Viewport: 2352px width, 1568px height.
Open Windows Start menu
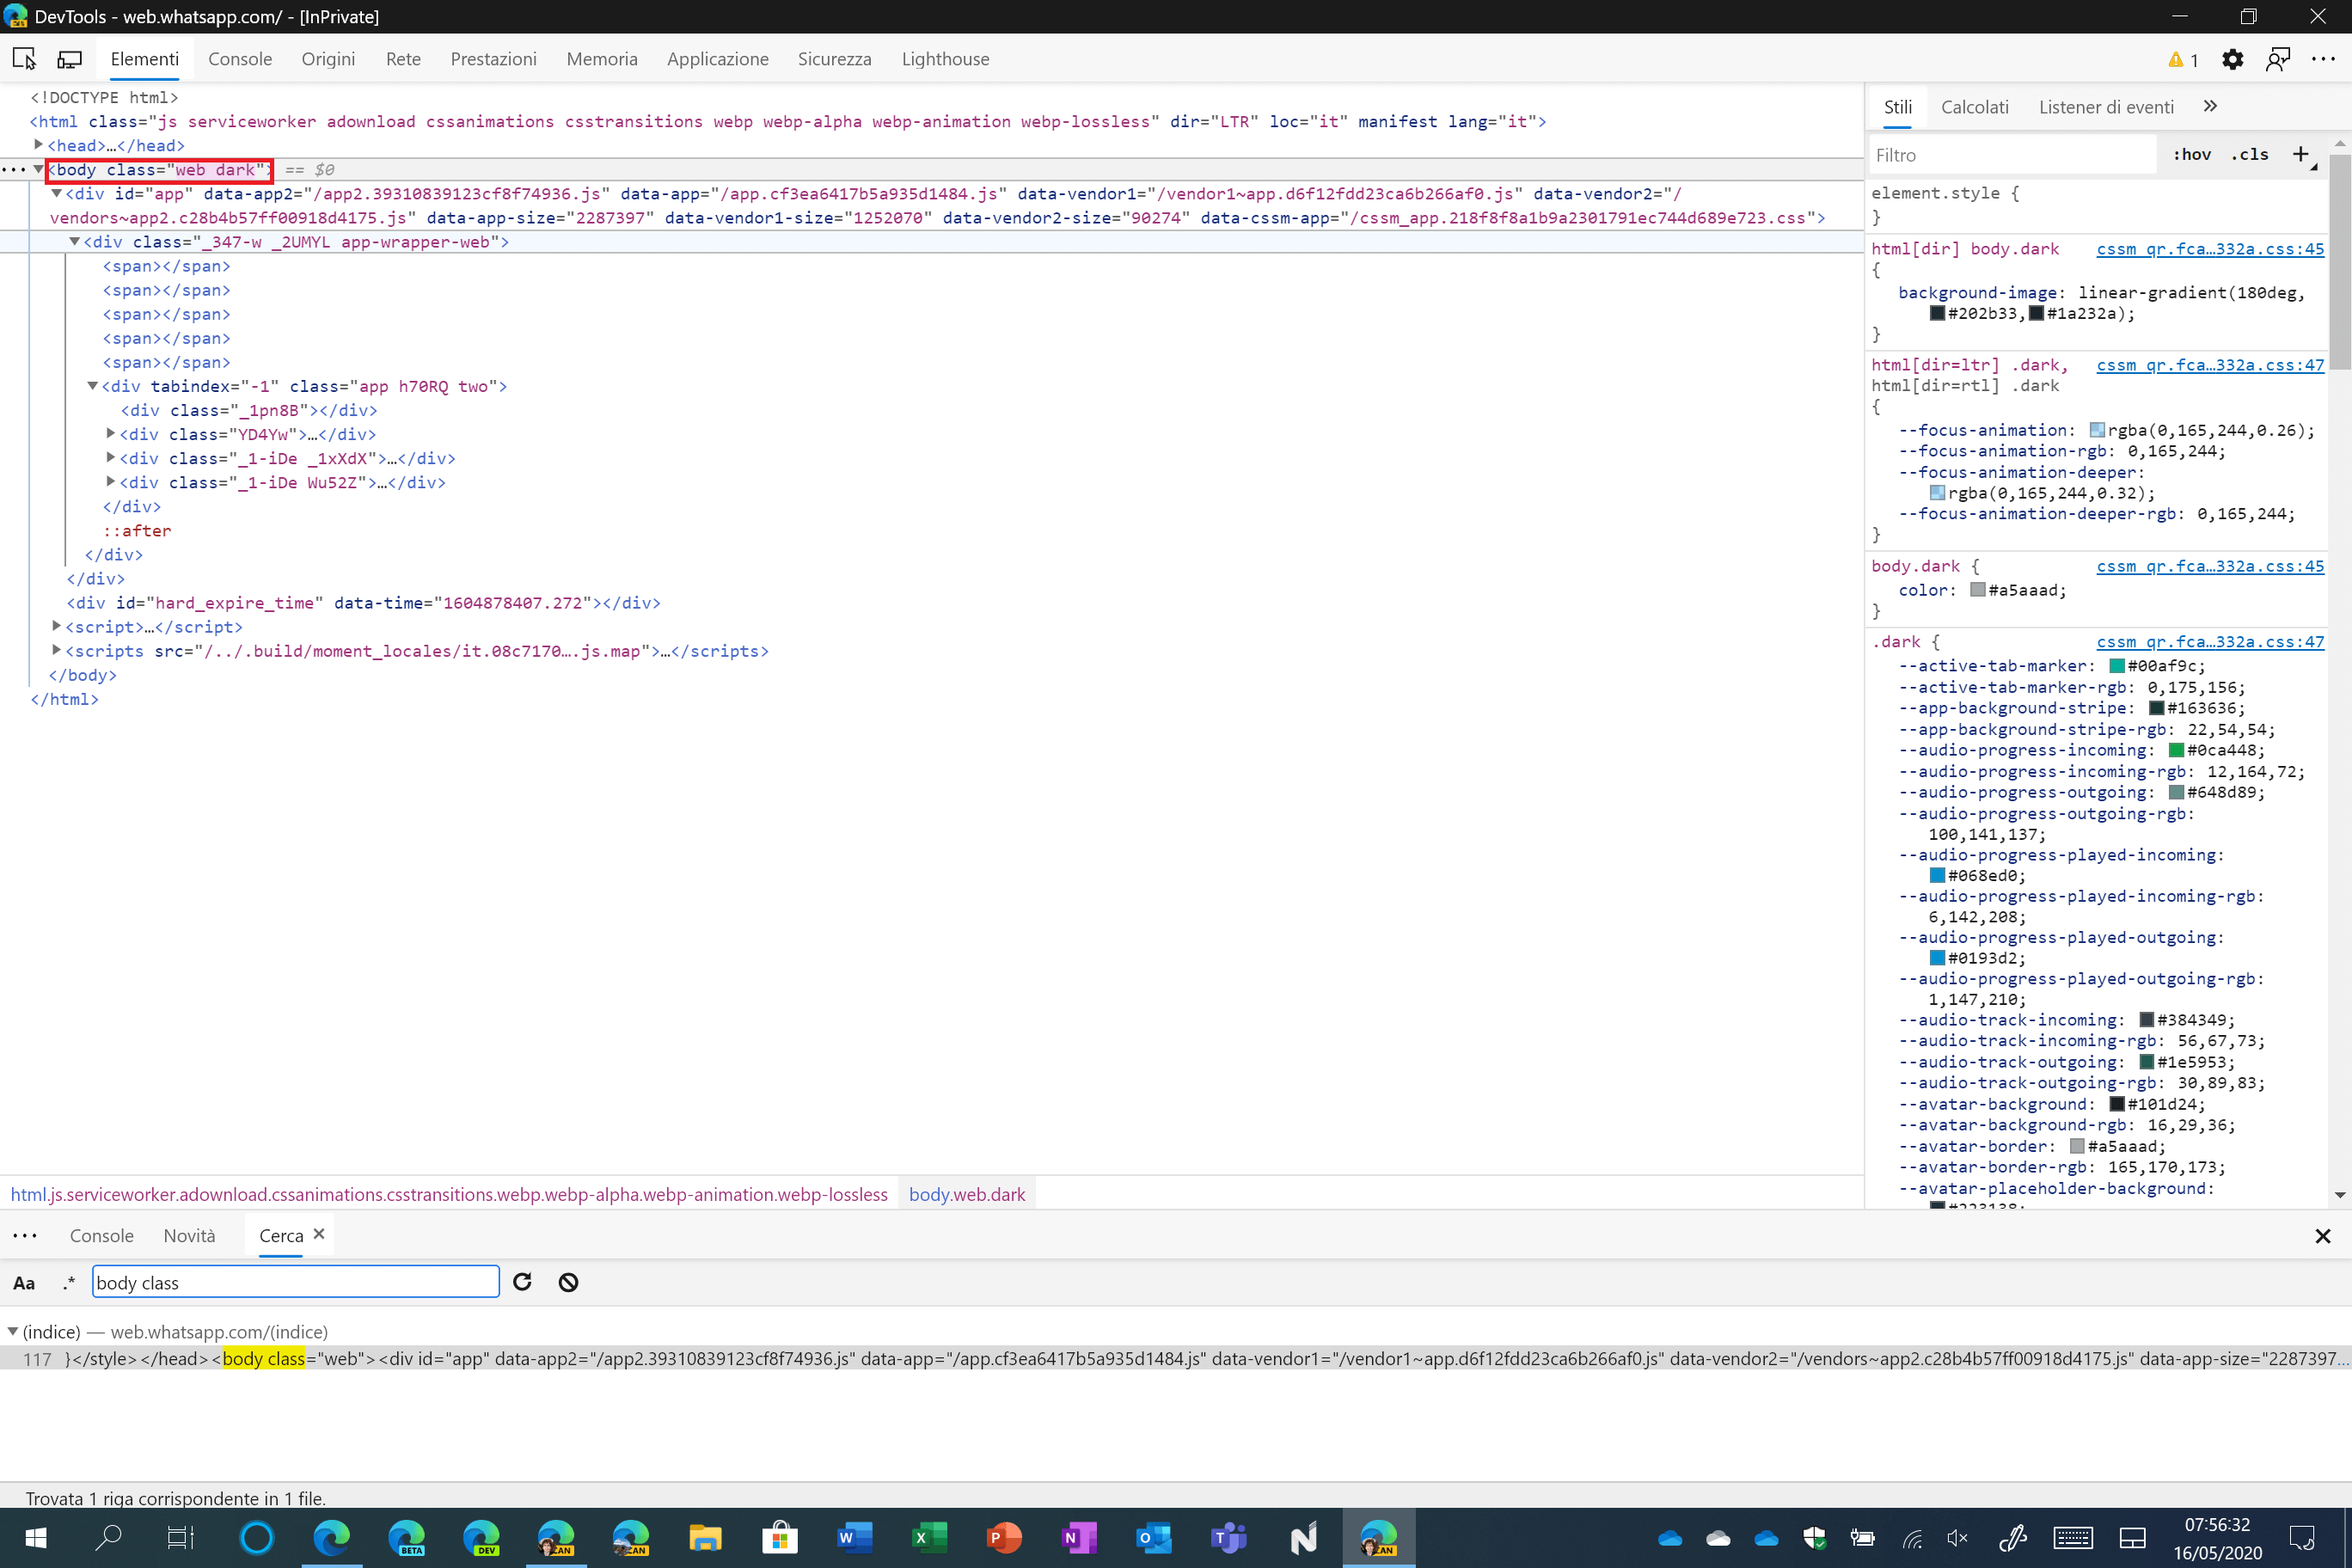[36, 1538]
